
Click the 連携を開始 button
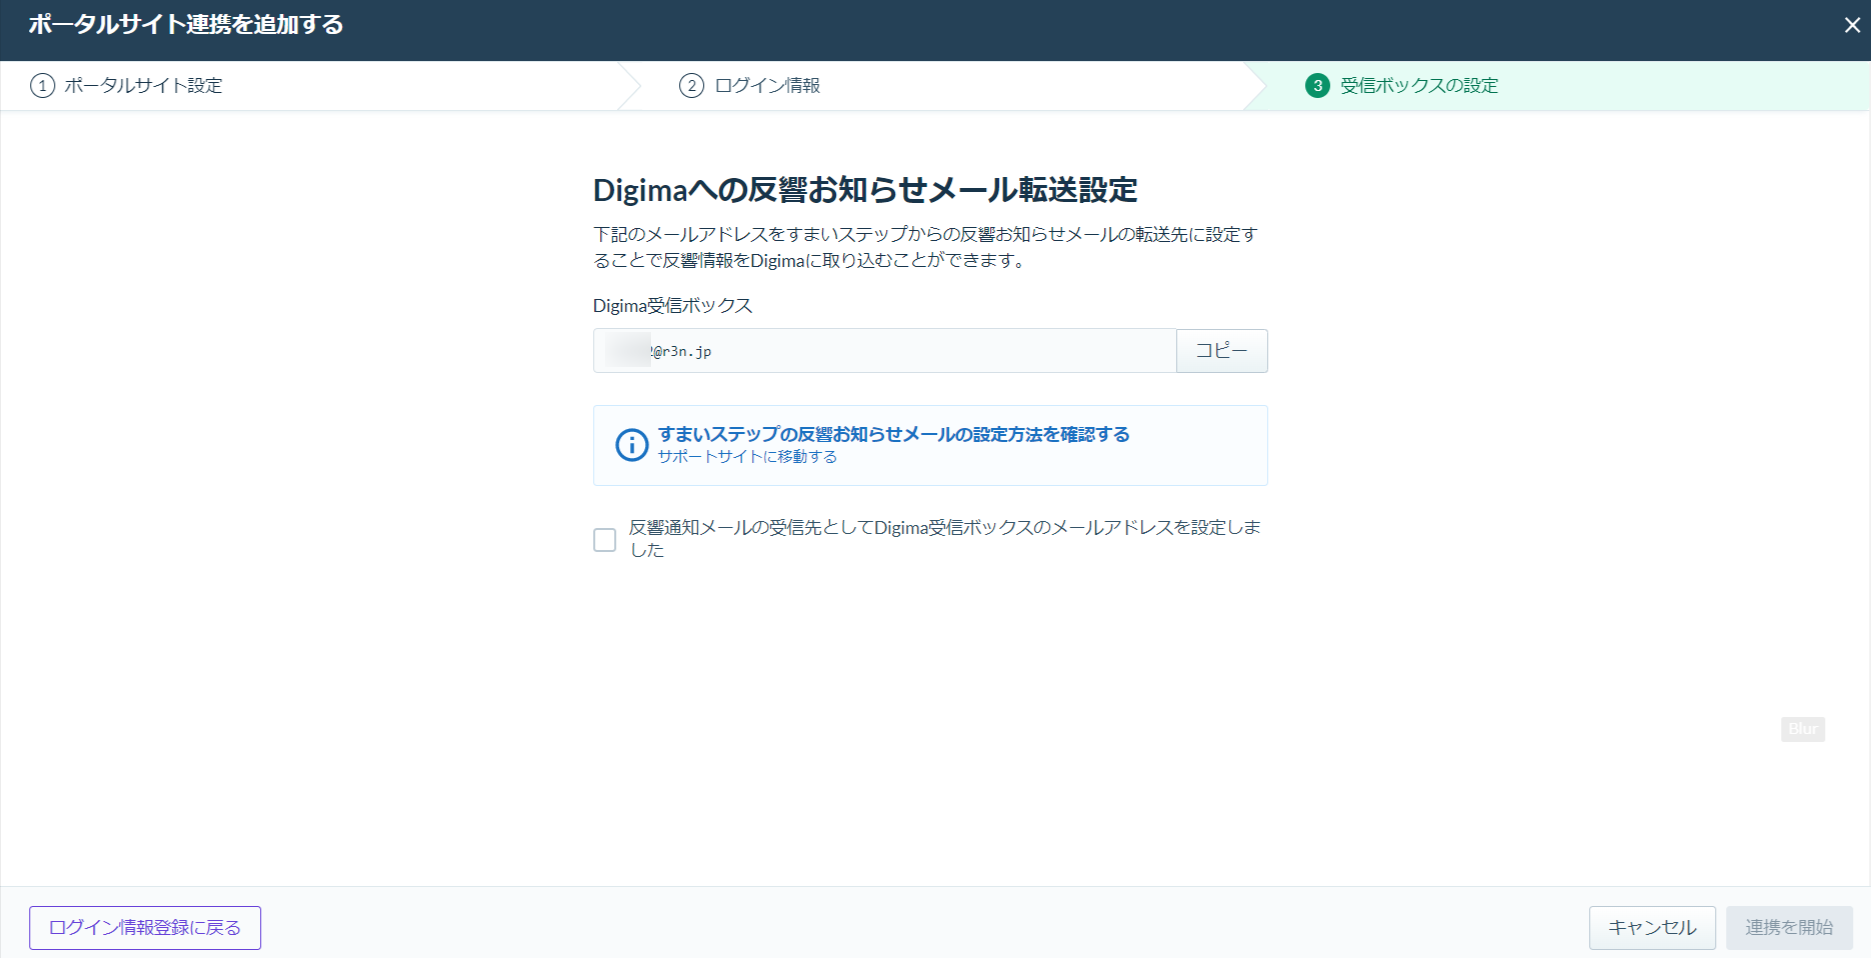(x=1789, y=928)
